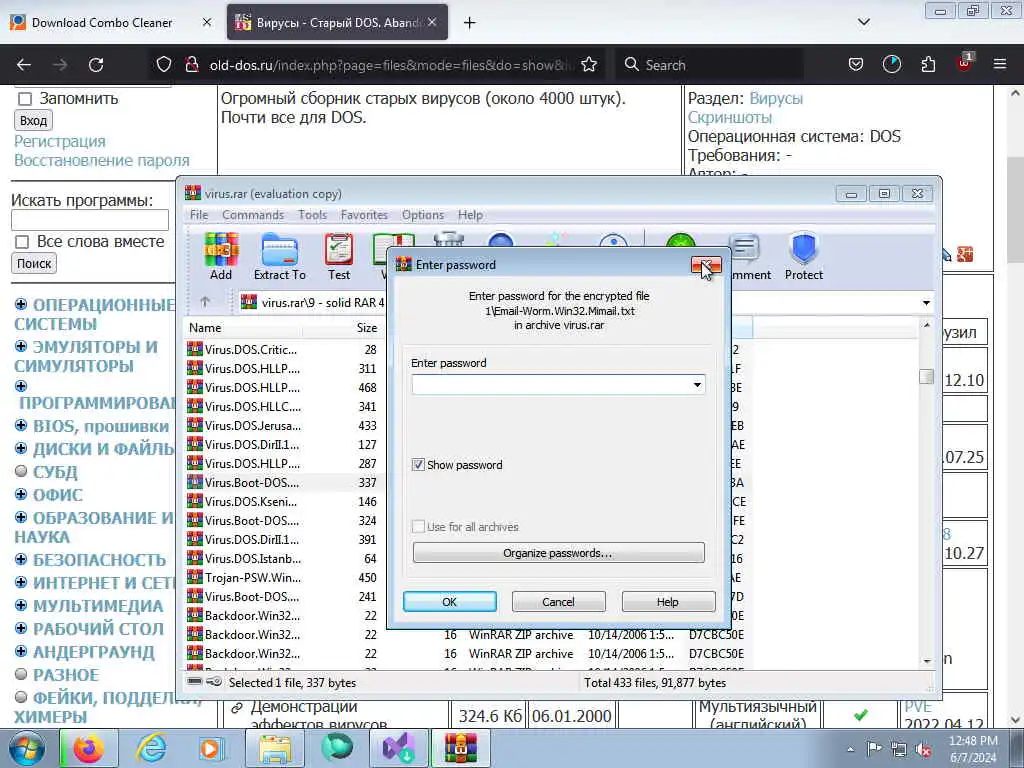Click the Искать программы search field
1024x768 pixels.
click(89, 219)
